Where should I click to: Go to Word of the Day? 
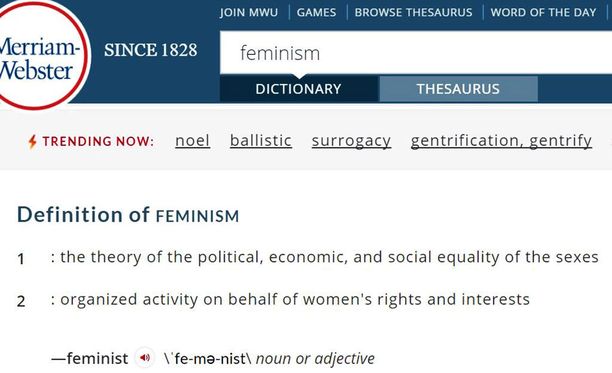[543, 12]
